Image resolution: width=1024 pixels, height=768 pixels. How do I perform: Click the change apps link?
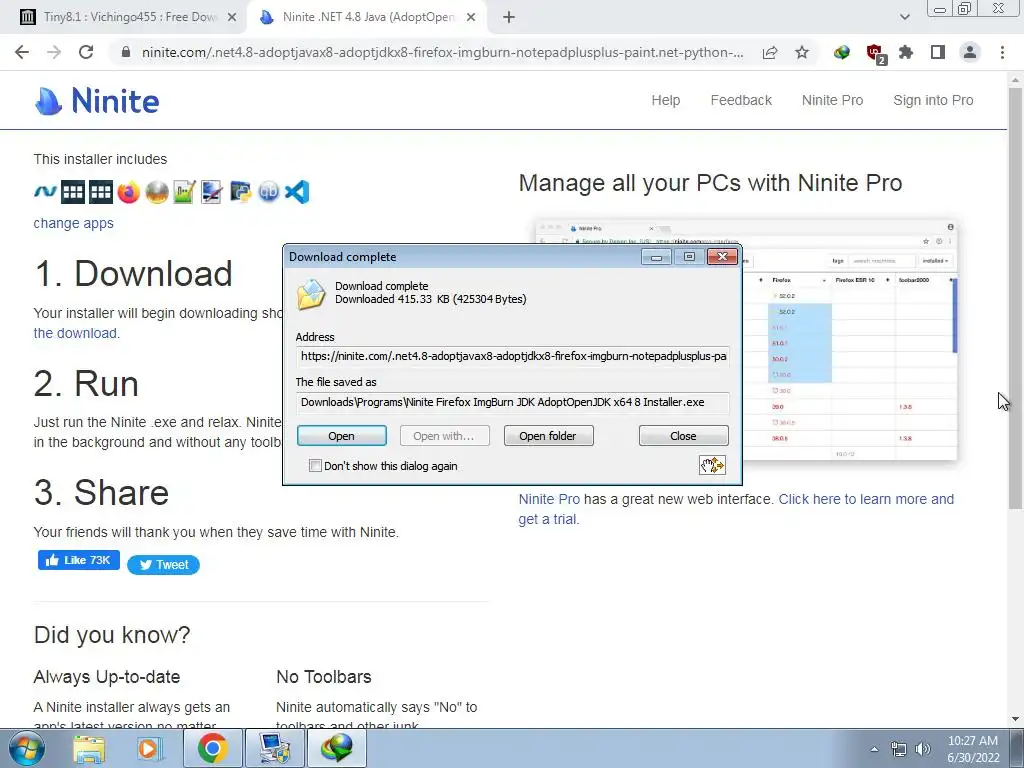click(x=74, y=223)
